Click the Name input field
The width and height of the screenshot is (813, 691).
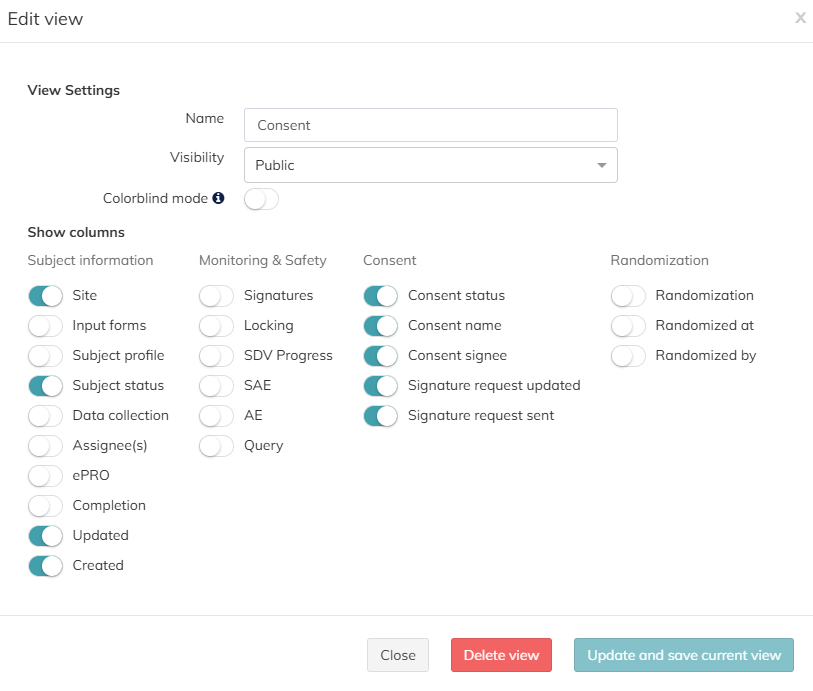pyautogui.click(x=430, y=125)
